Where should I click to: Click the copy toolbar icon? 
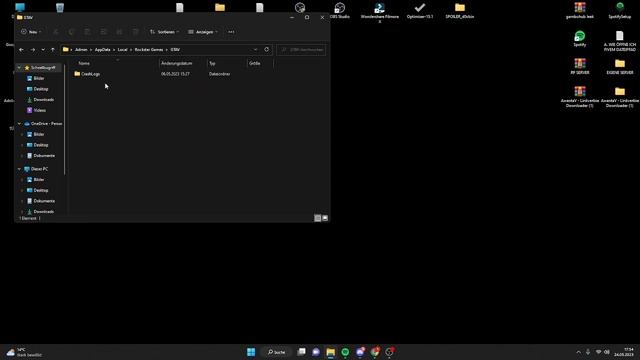click(71, 32)
